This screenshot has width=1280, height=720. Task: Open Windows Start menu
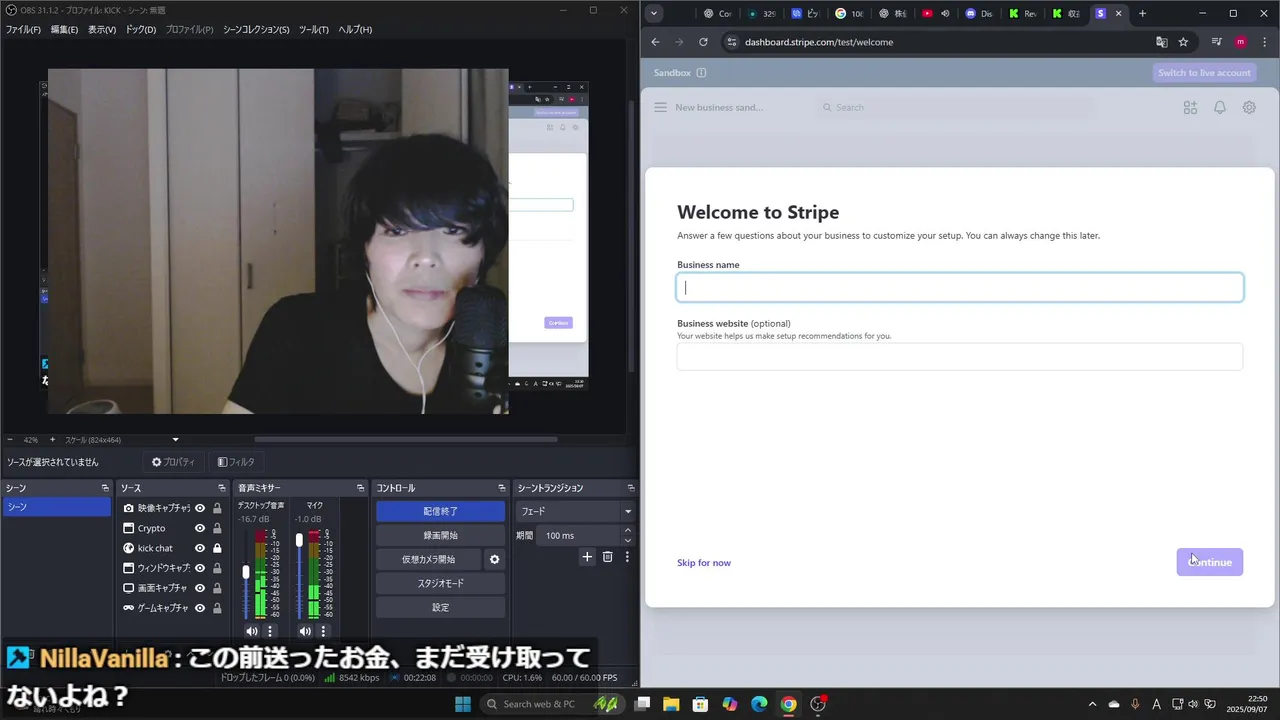[463, 704]
